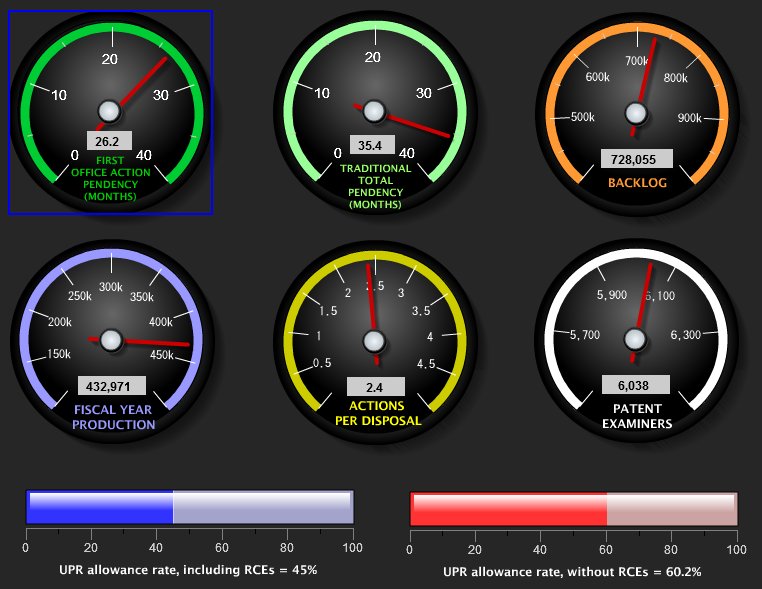762x589 pixels.
Task: Click "UPR allowance rate, including RCEs" caption
Action: tap(188, 570)
